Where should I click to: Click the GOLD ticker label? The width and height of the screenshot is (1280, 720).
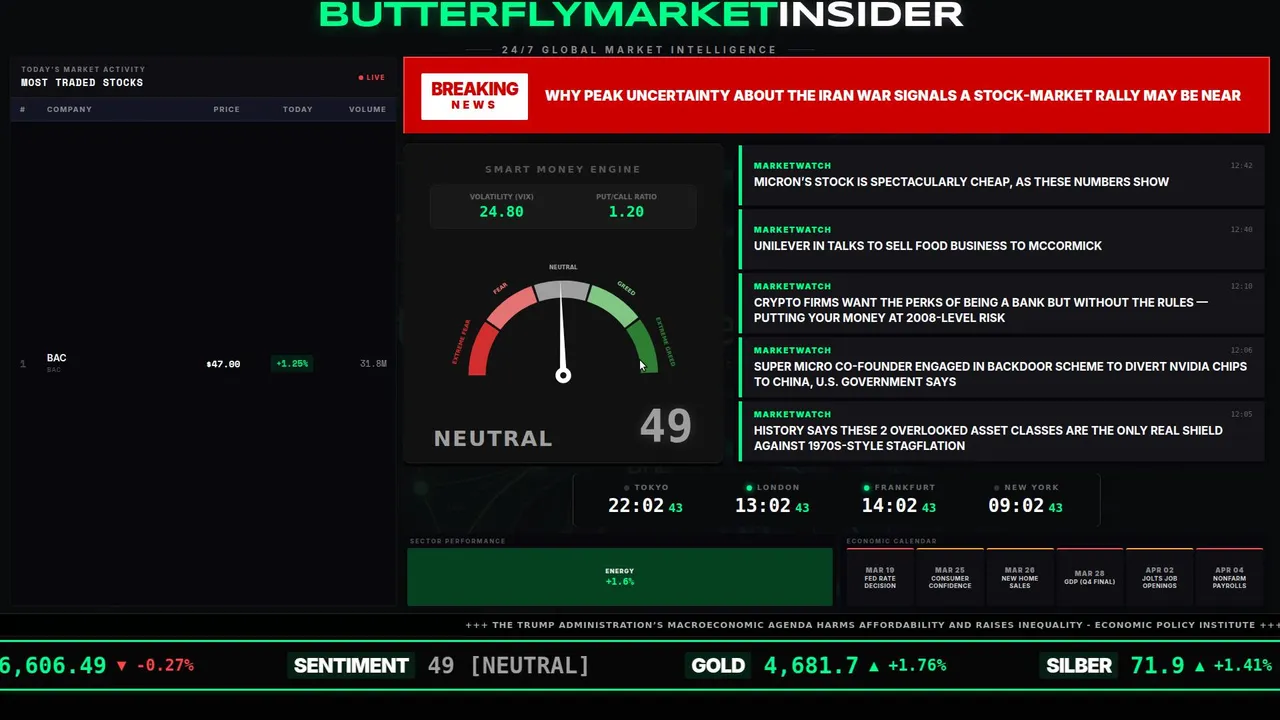[718, 666]
